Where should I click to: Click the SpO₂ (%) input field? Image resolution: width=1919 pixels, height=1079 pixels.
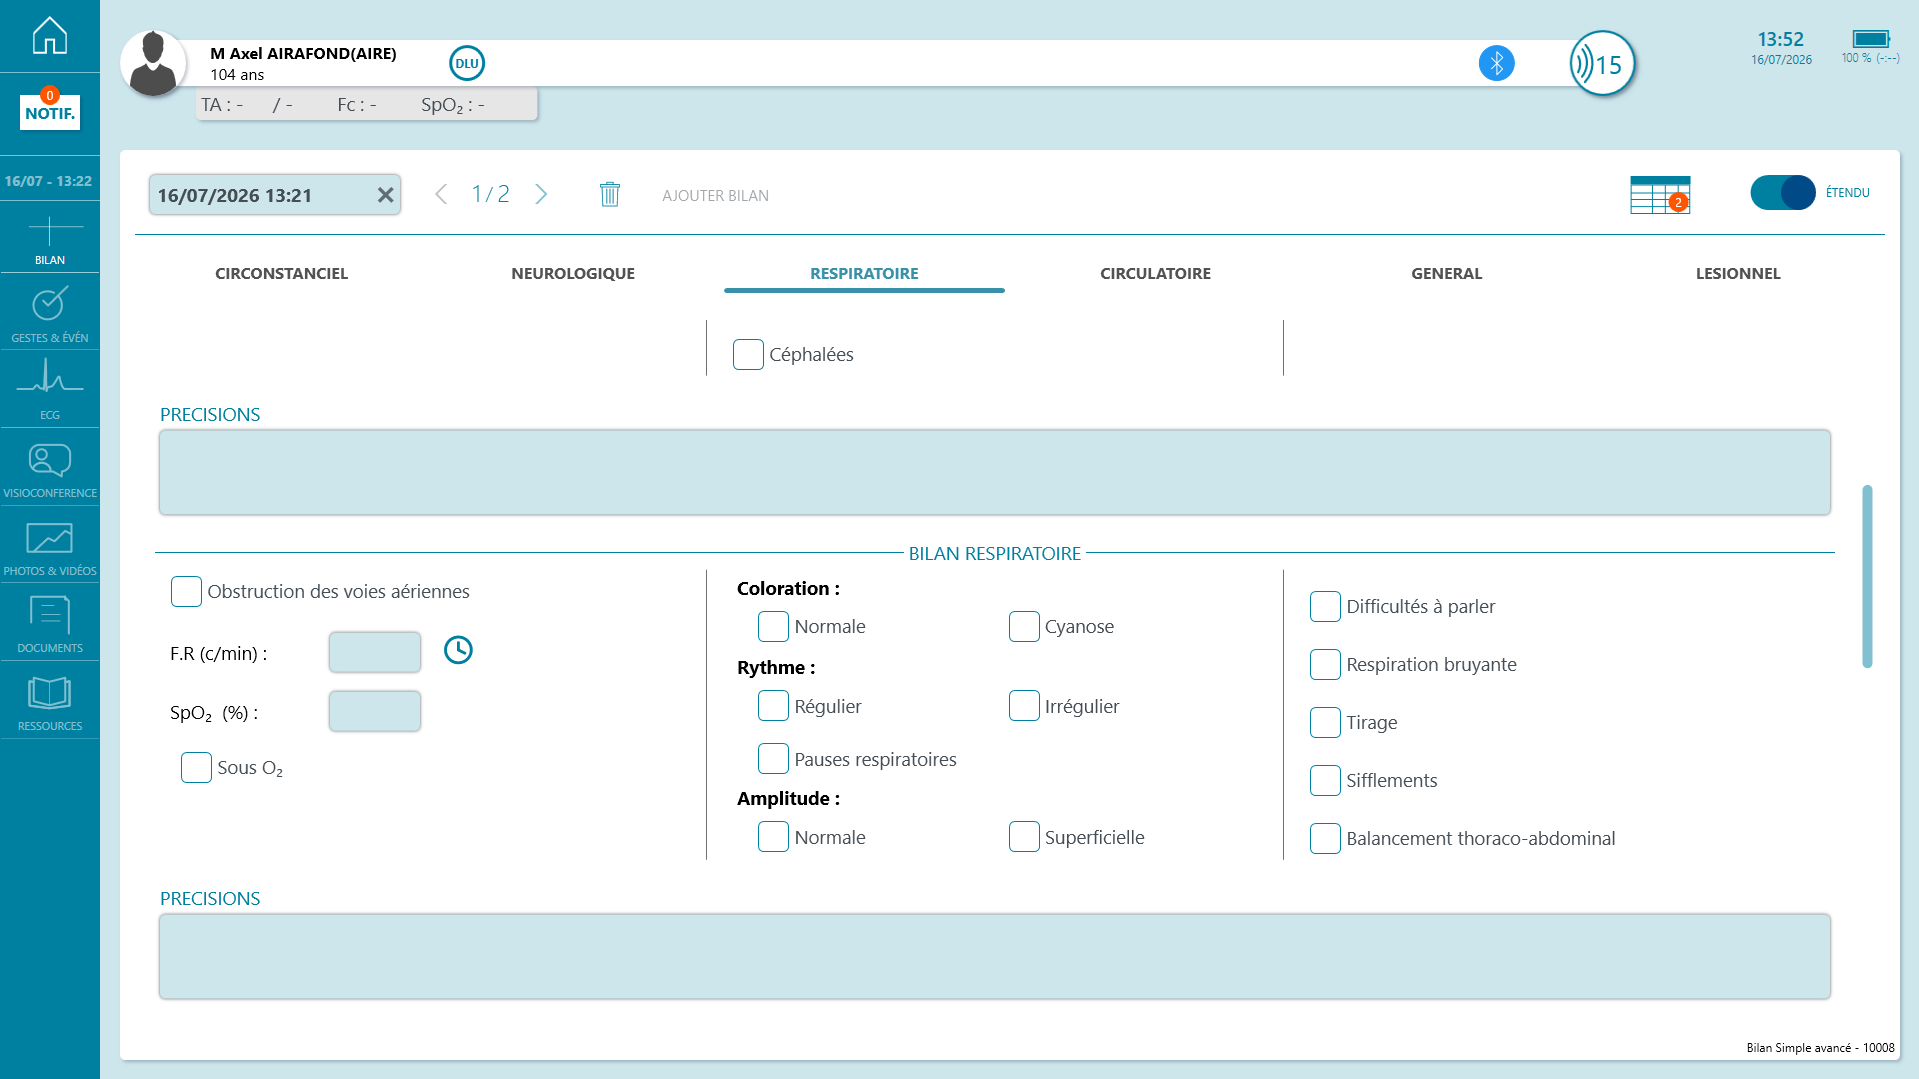[375, 711]
